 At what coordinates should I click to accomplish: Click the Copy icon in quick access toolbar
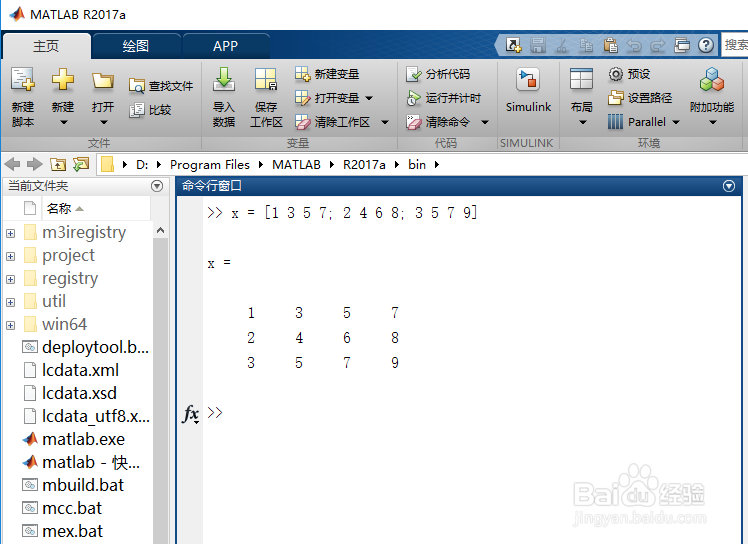click(x=586, y=45)
